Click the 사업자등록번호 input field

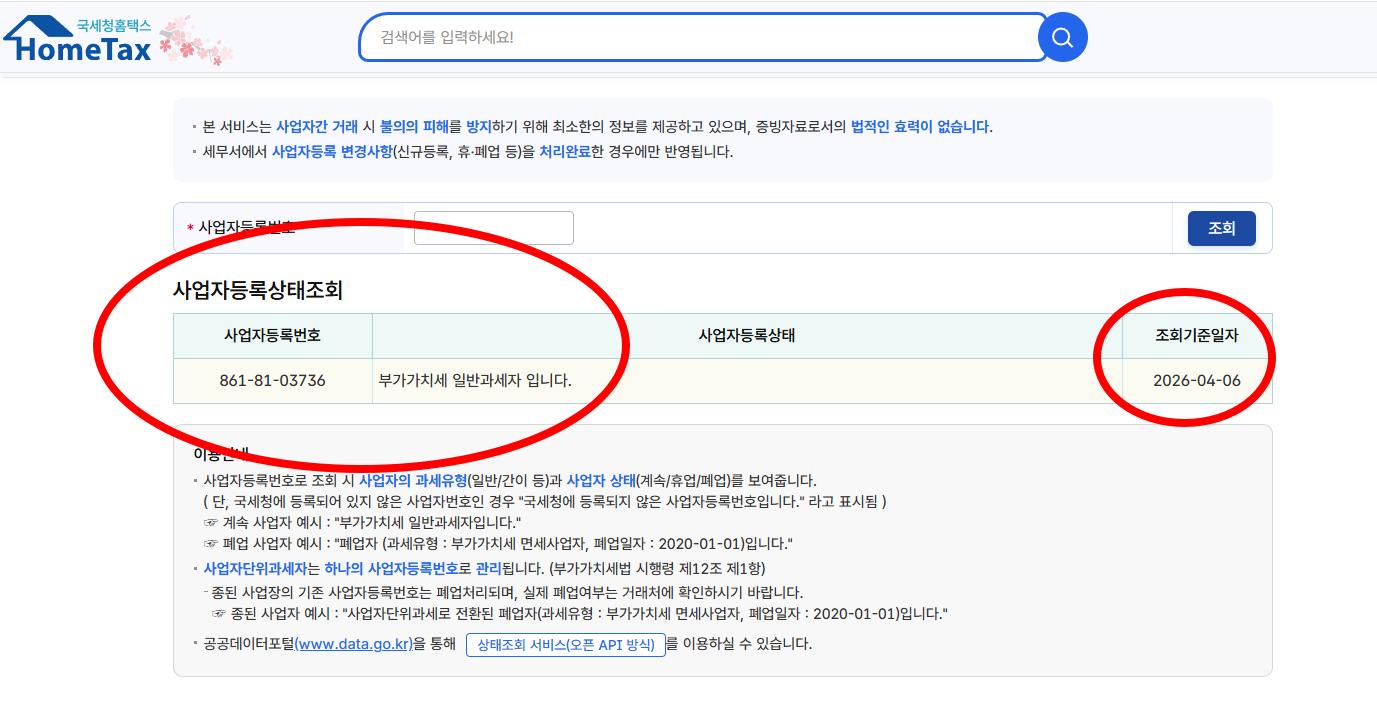tap(493, 228)
